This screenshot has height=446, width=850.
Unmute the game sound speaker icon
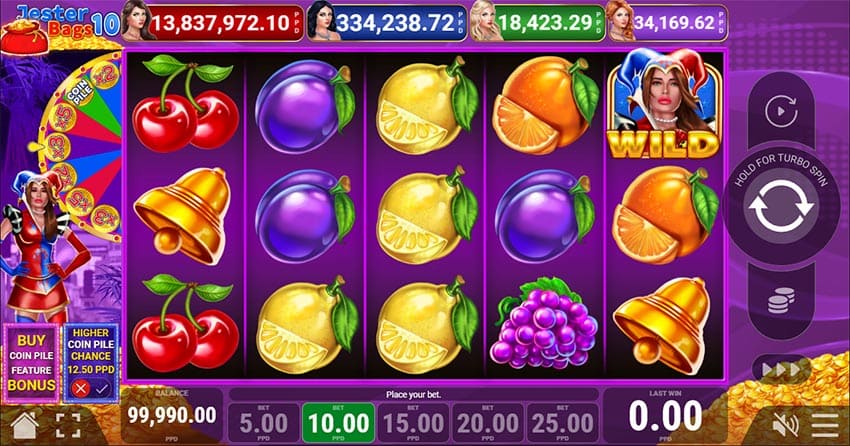(786, 425)
